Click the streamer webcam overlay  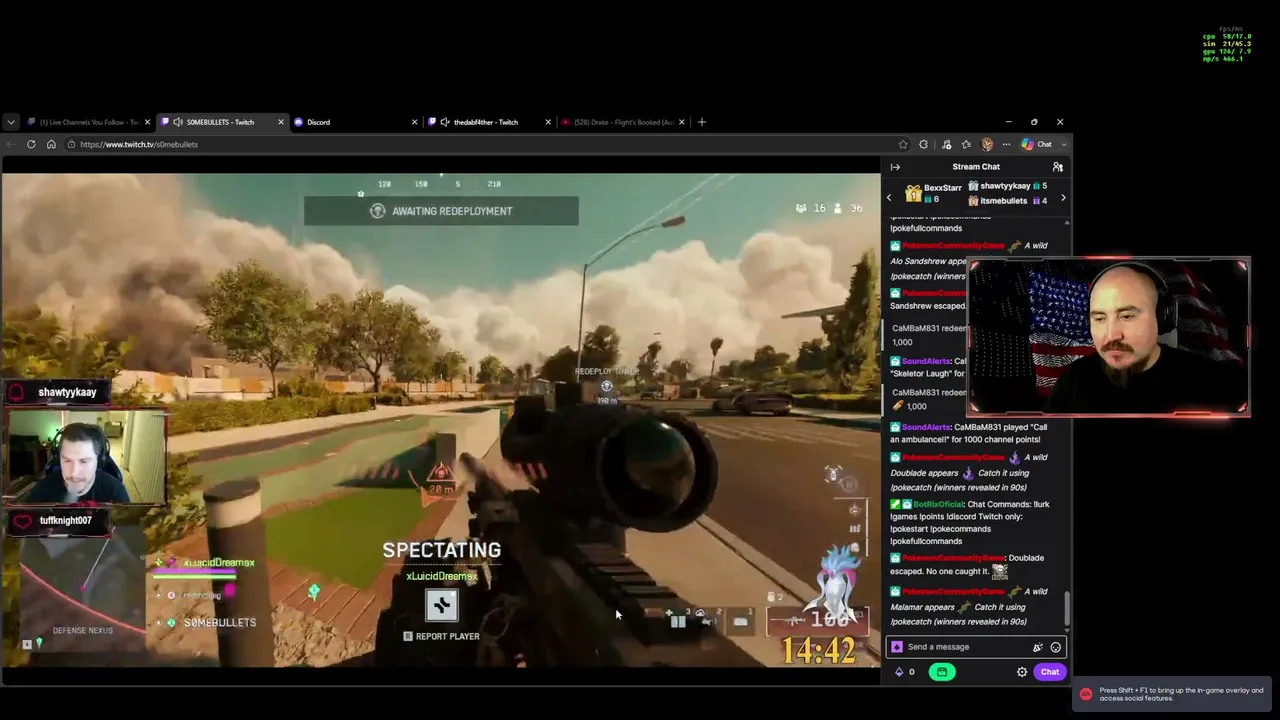[1109, 336]
